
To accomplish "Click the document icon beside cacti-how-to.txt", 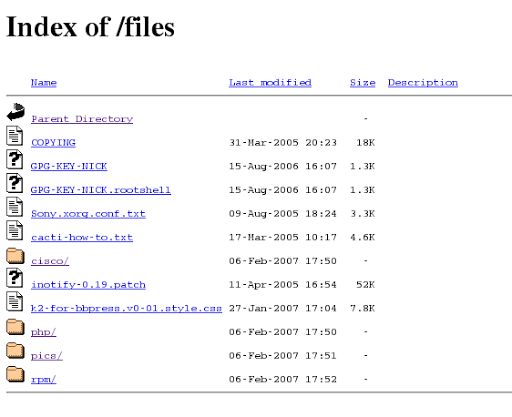I will pyautogui.click(x=15, y=230).
